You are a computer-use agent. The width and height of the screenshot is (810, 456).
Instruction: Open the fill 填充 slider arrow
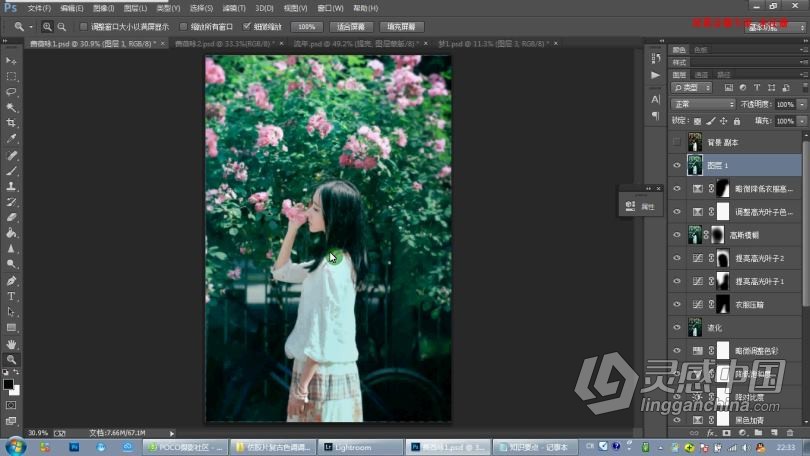tap(802, 121)
